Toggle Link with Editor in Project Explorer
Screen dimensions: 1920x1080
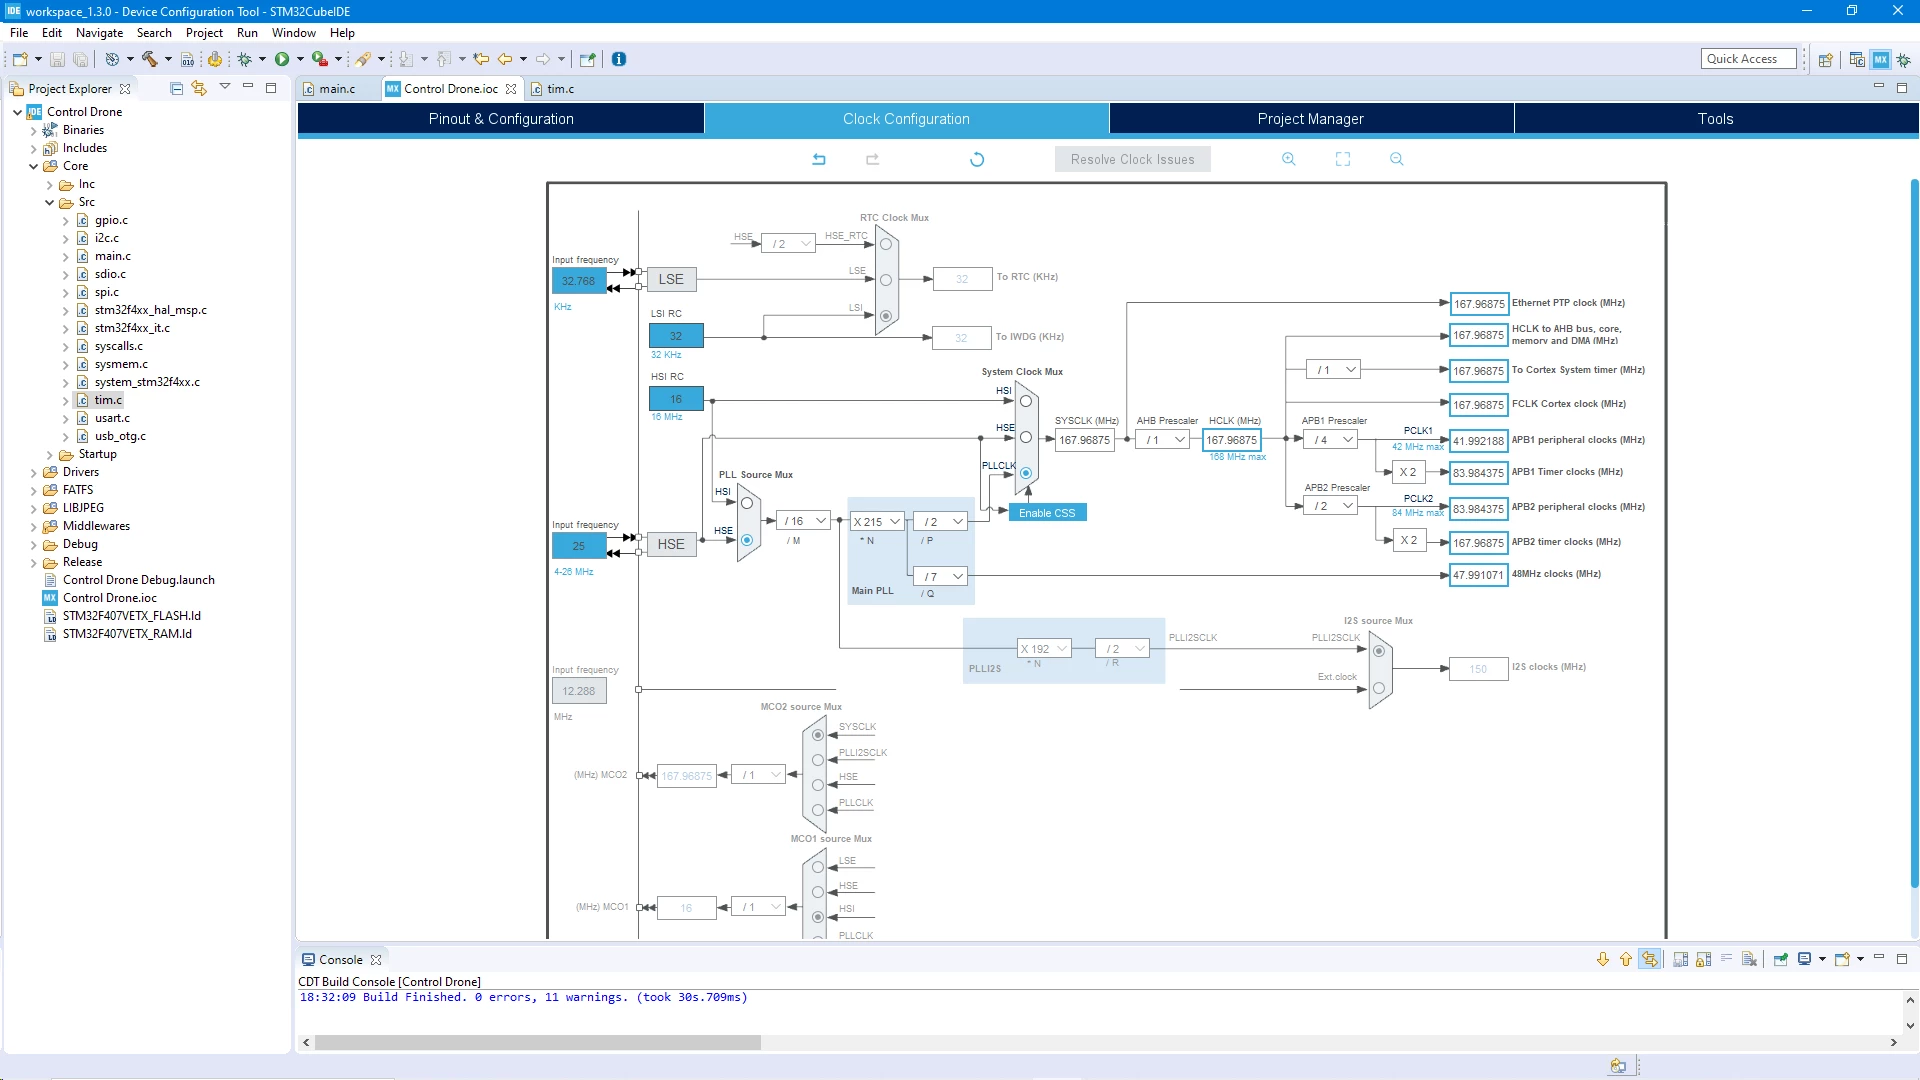tap(199, 88)
